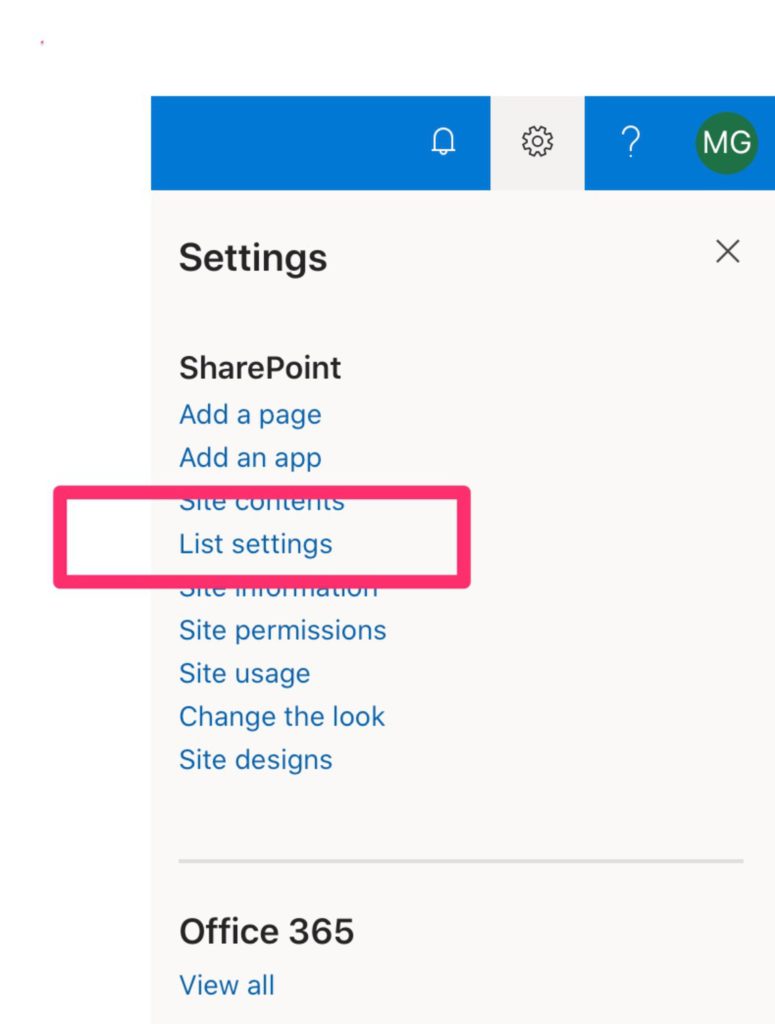The image size is (775, 1024).
Task: Dismiss the Settings panel with the X
Action: [728, 252]
